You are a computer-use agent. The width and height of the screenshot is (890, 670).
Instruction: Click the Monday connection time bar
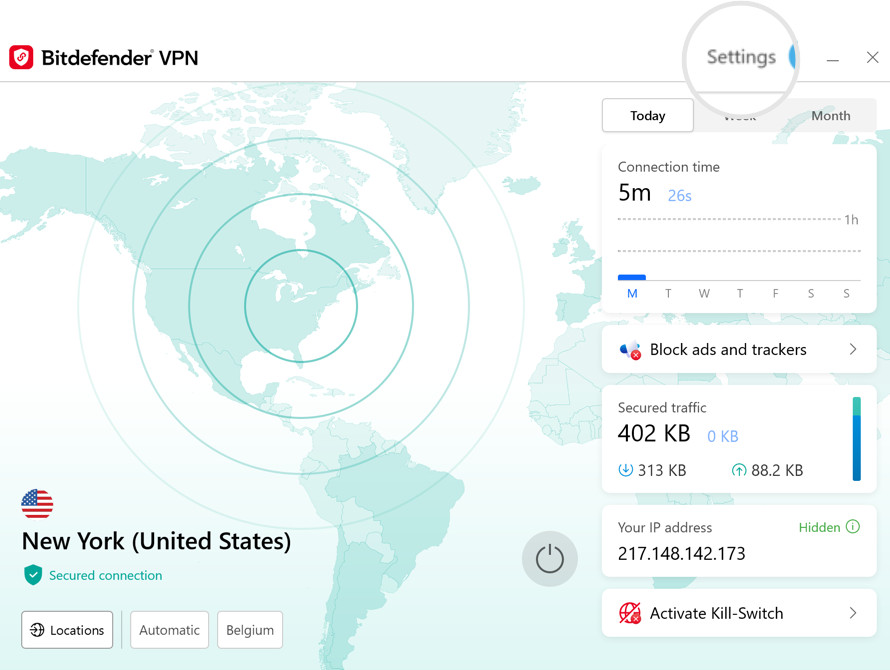tap(632, 278)
